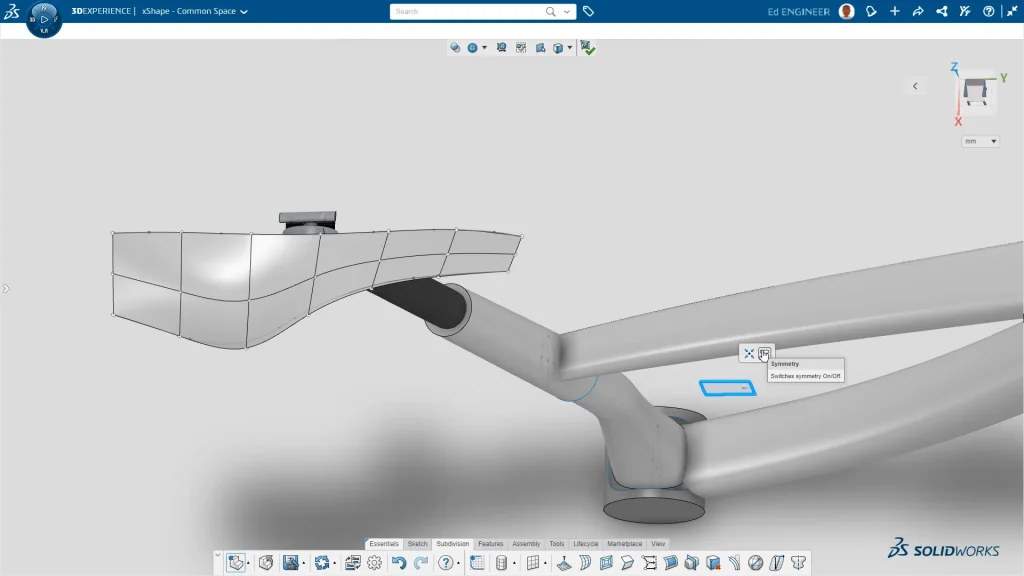Expand the search options dropdown arrow

pos(568,12)
